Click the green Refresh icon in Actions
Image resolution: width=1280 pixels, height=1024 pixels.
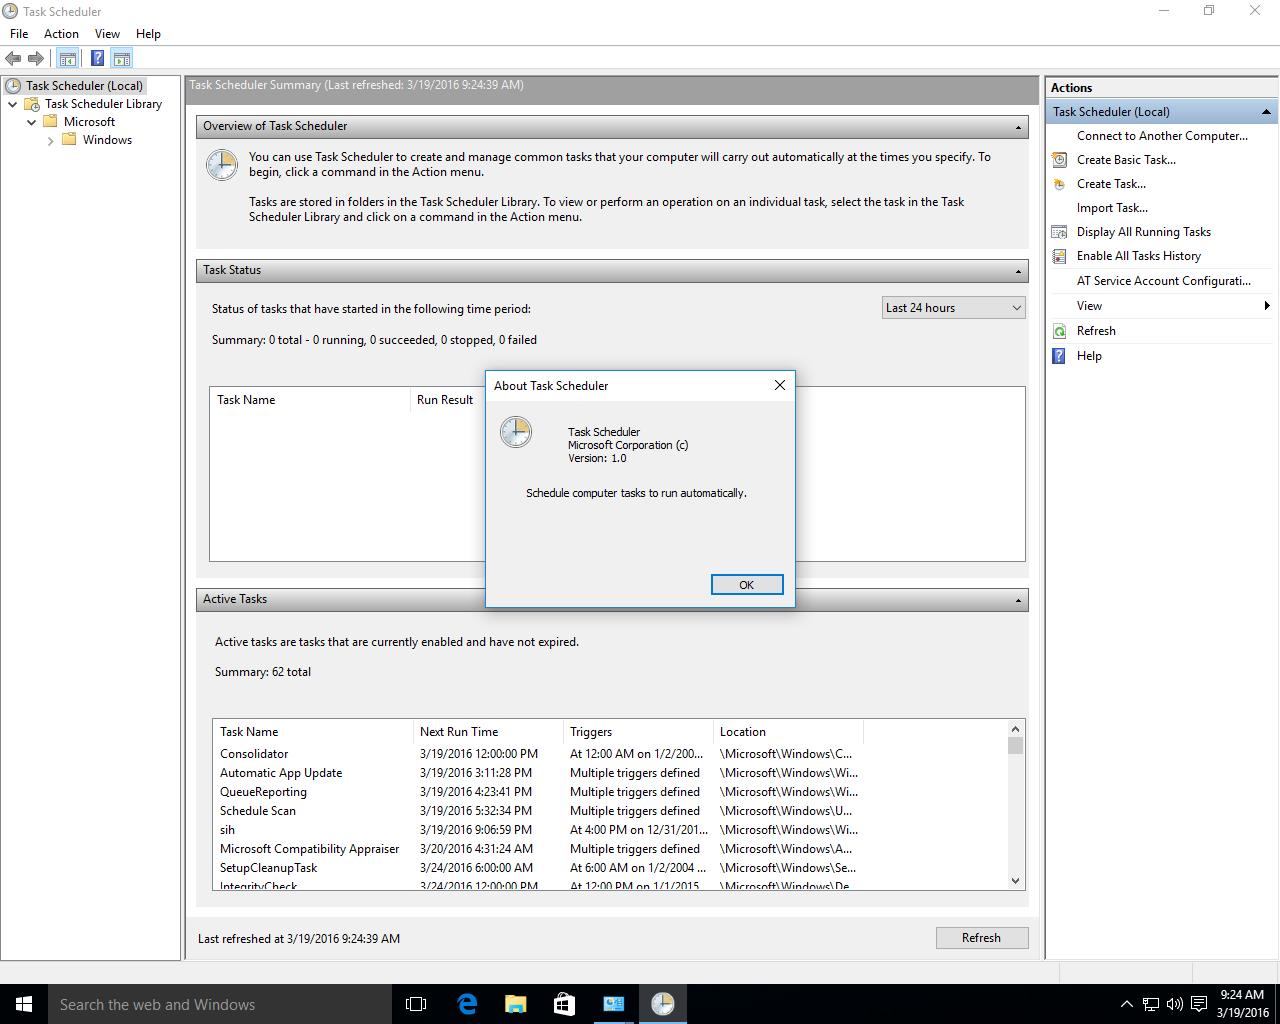[x=1059, y=331]
